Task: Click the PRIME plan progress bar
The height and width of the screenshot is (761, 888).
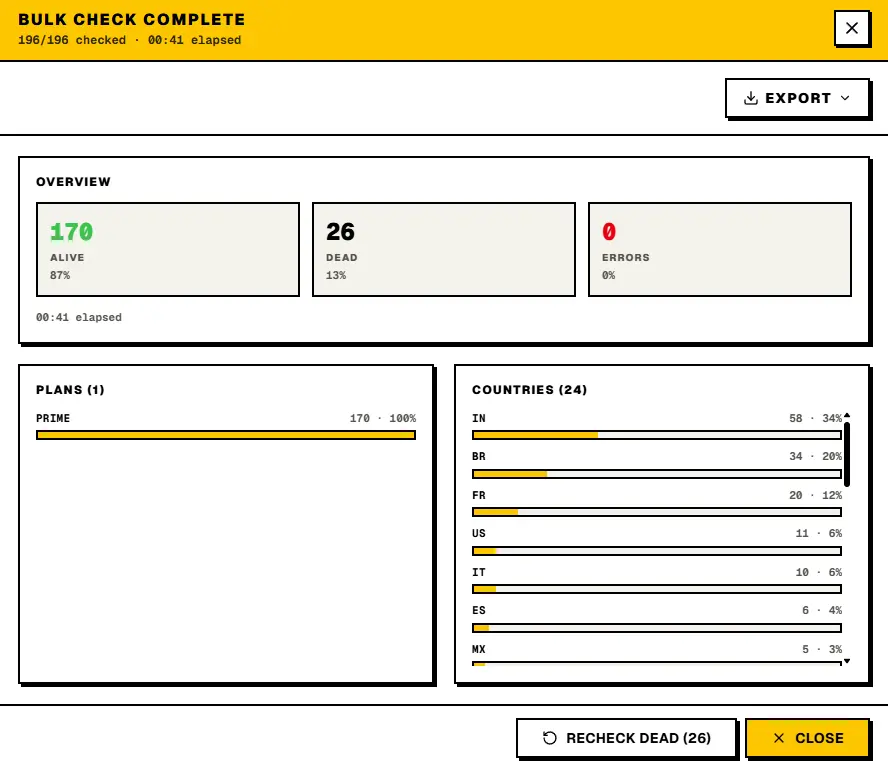Action: (226, 435)
